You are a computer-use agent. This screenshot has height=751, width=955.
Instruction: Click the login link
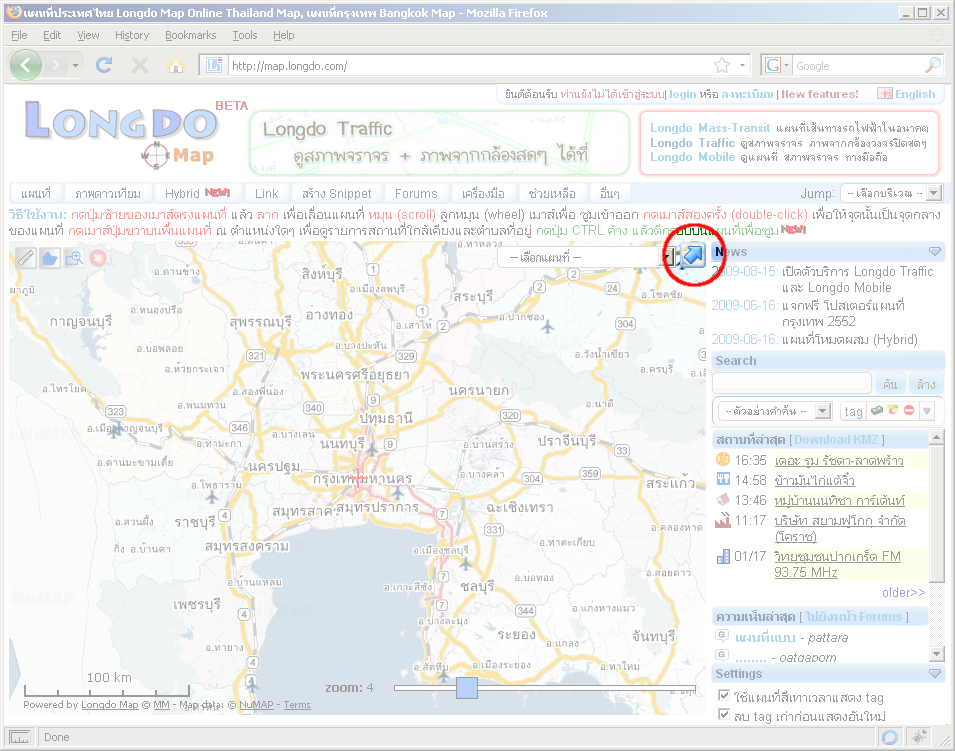tap(682, 94)
